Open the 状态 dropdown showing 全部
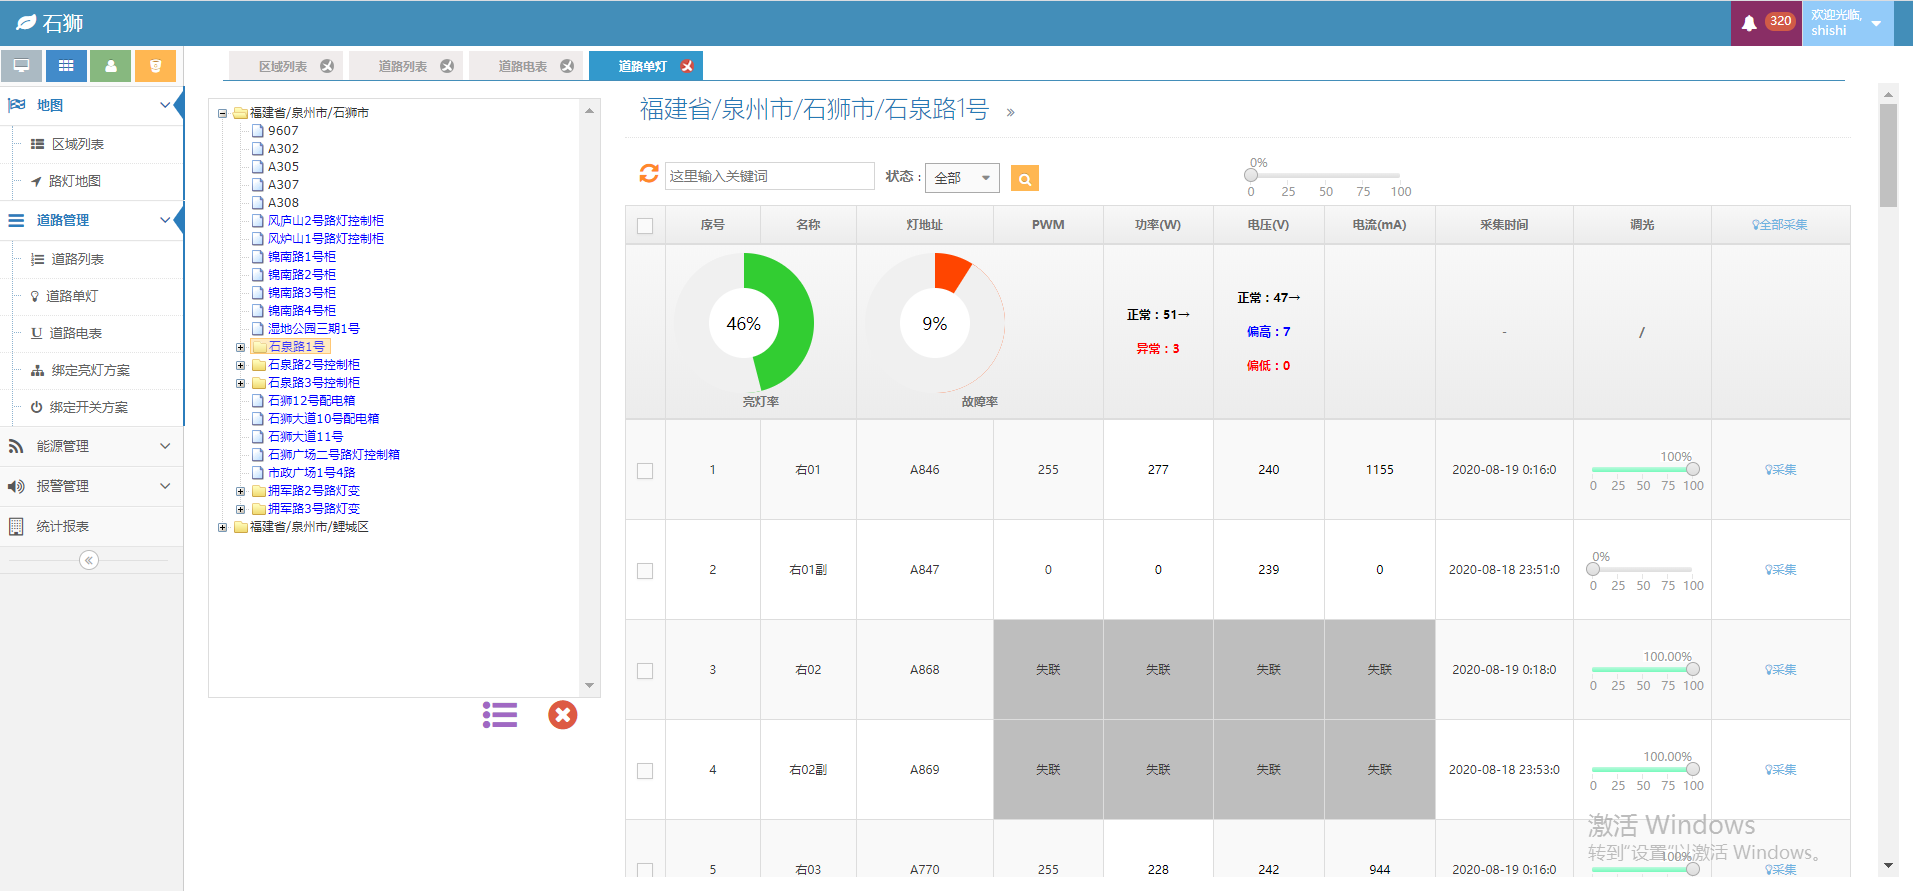 pyautogui.click(x=961, y=178)
